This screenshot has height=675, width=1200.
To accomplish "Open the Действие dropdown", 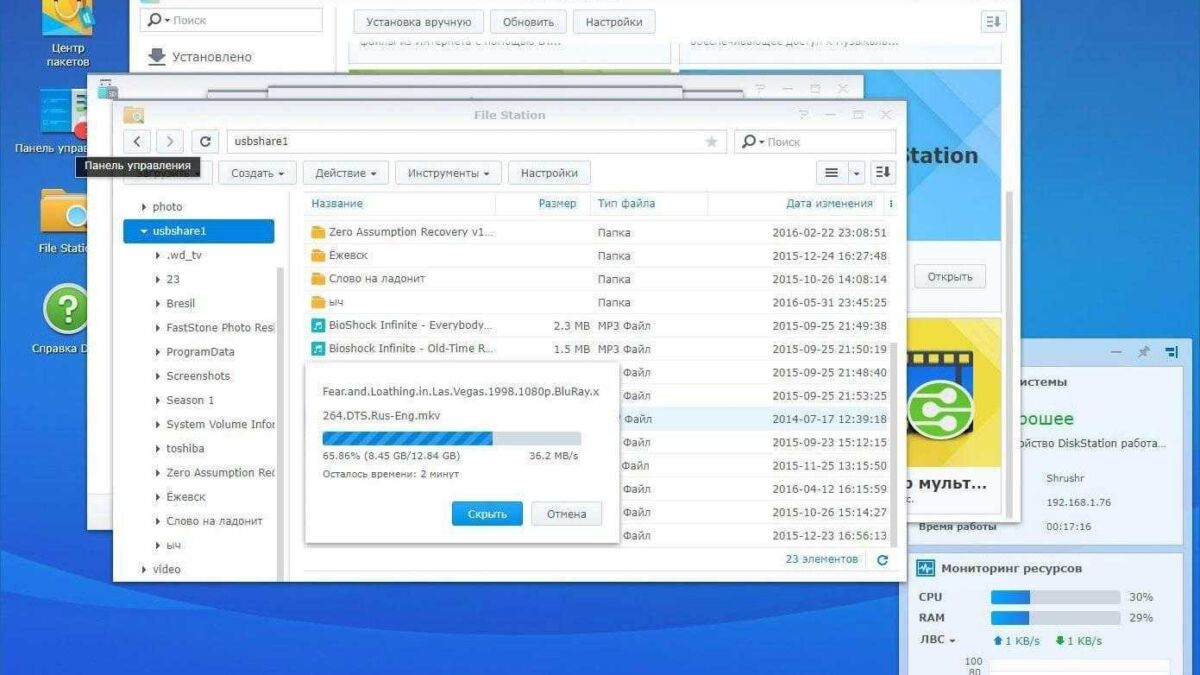I will (345, 173).
